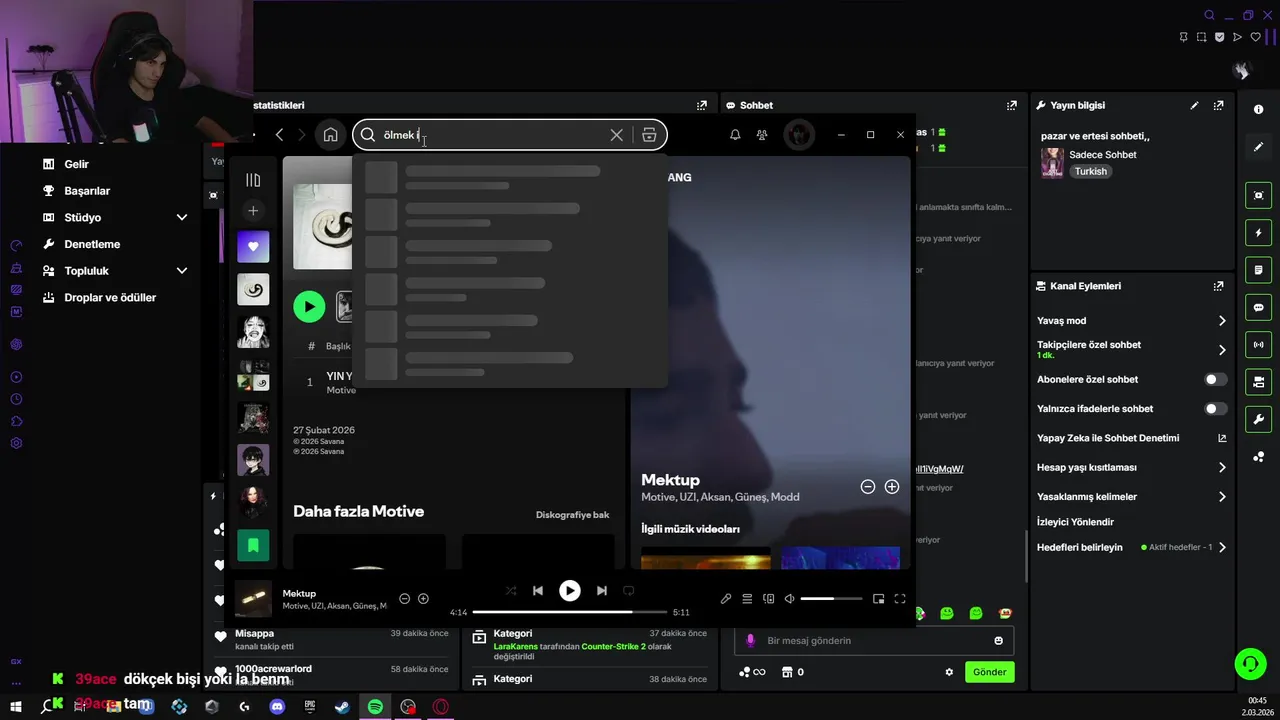Open Denetleme menu item
The width and height of the screenshot is (1280, 720).
(91, 244)
